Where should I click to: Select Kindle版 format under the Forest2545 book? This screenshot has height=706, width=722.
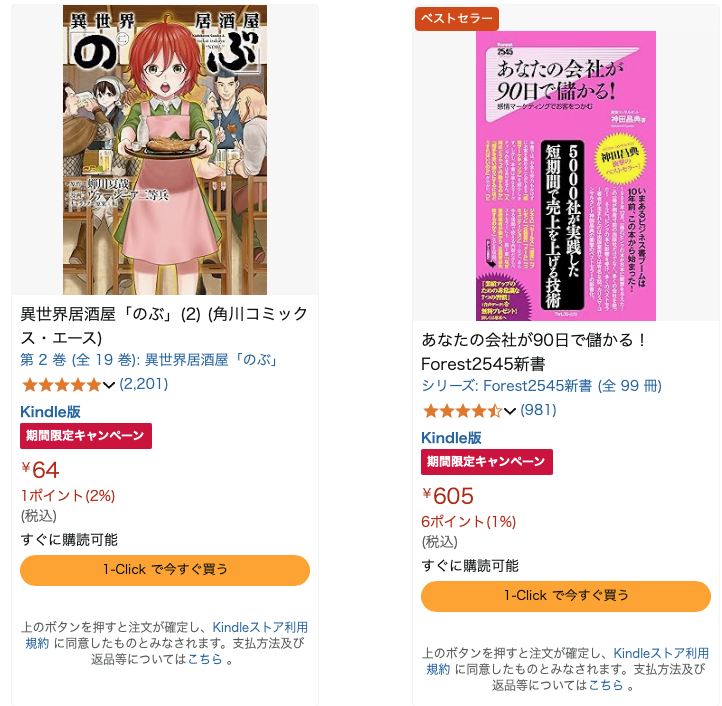coord(451,438)
